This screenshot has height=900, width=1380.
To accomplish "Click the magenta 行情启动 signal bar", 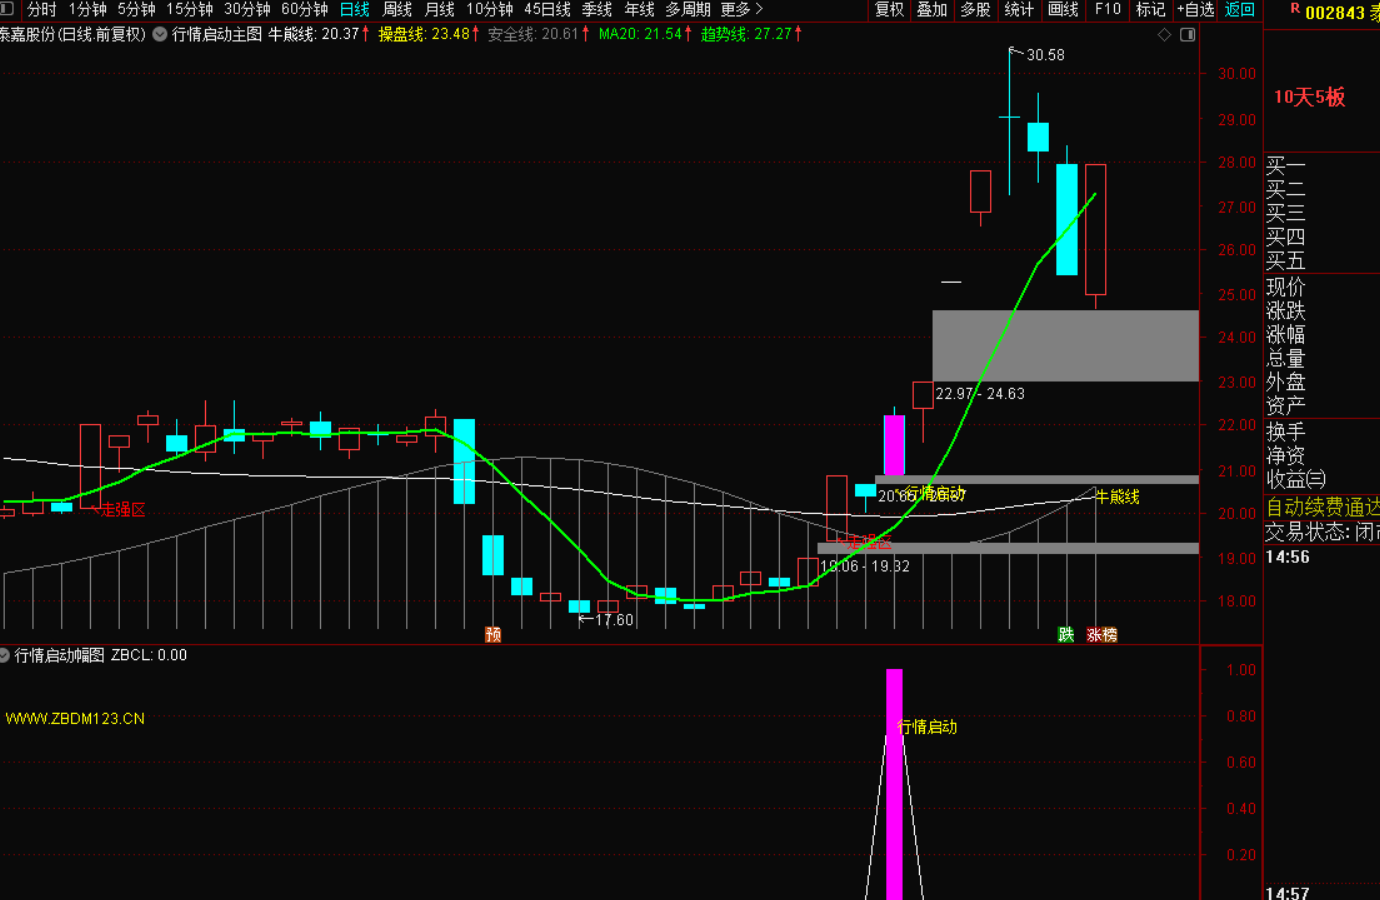I will pos(894,780).
